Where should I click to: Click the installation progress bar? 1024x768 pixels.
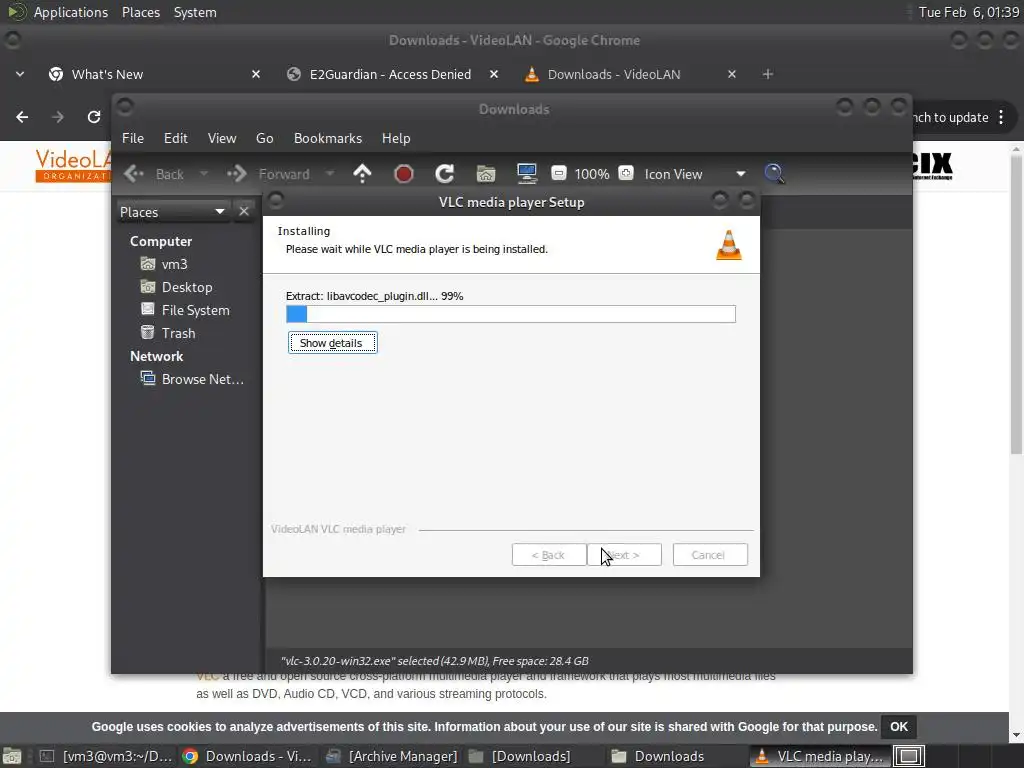[511, 314]
